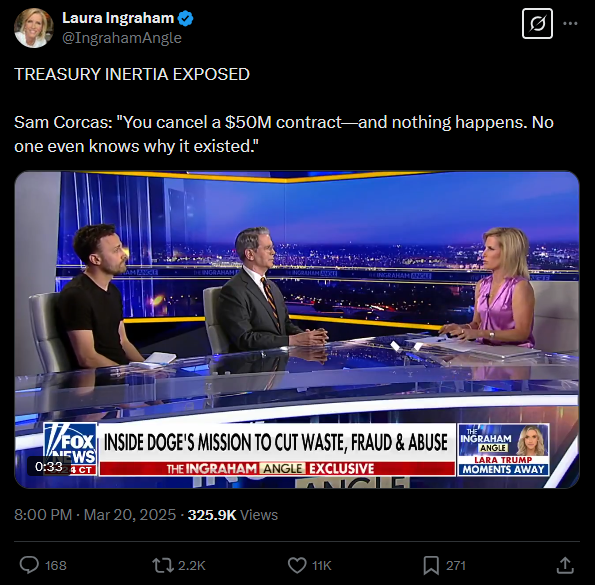
Task: Open the @IngrahamAngle handle link
Action: click(122, 38)
